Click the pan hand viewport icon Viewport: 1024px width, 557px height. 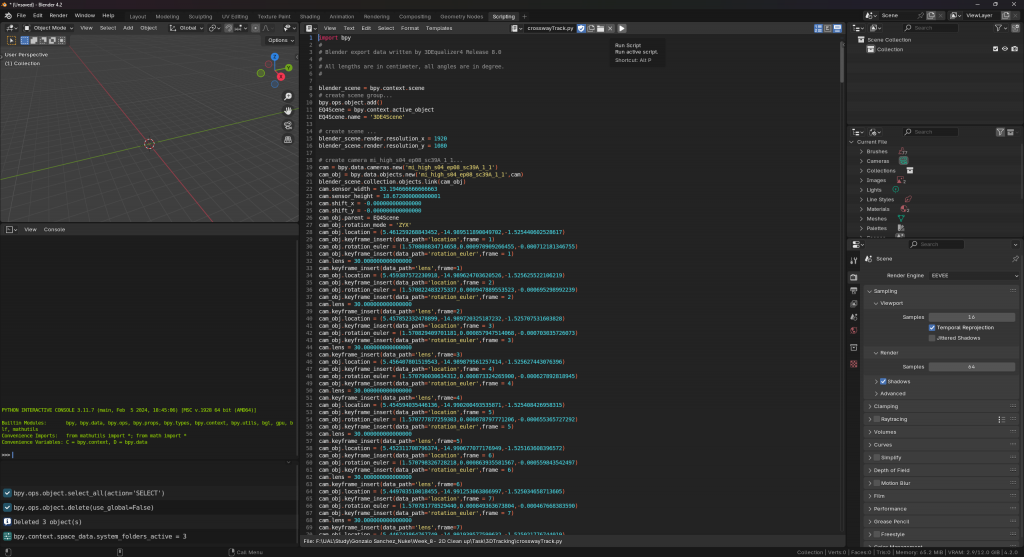(x=288, y=111)
